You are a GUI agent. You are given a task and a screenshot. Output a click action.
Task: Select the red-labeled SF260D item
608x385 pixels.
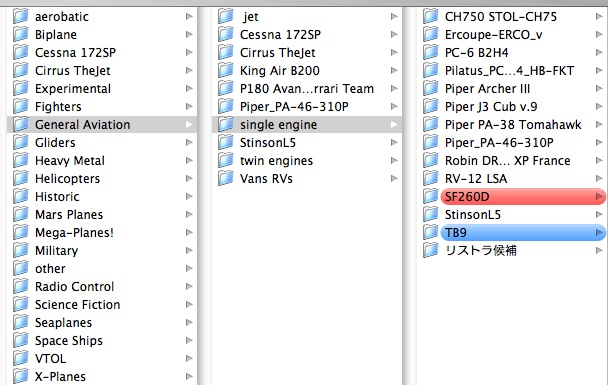[523, 196]
